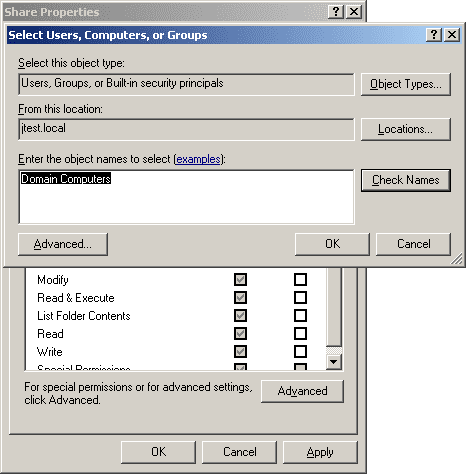Click Apply in Share Properties

(x=320, y=452)
